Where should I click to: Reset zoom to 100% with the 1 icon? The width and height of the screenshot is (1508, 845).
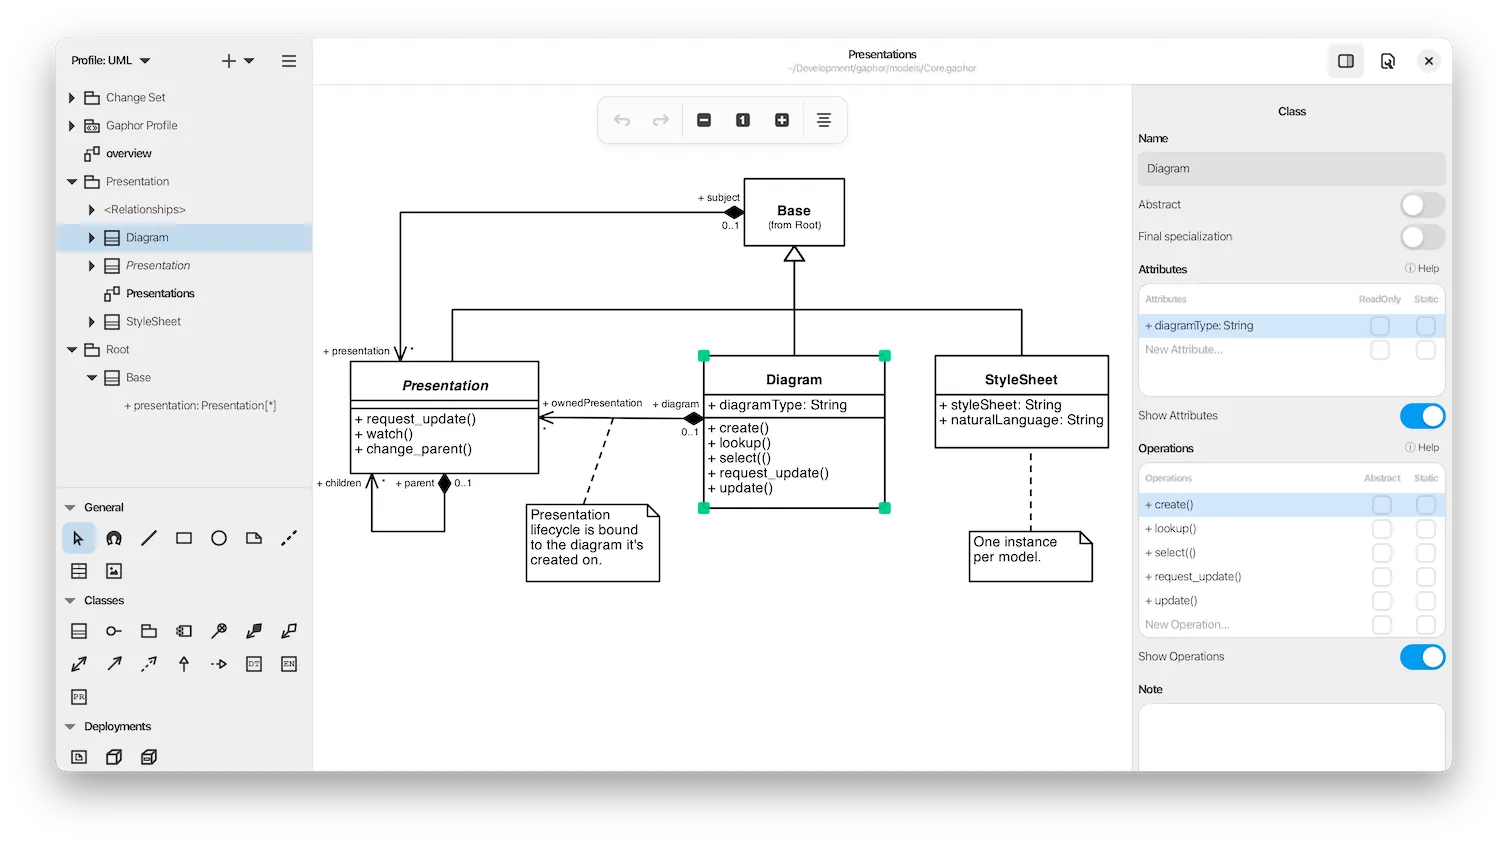pos(743,120)
